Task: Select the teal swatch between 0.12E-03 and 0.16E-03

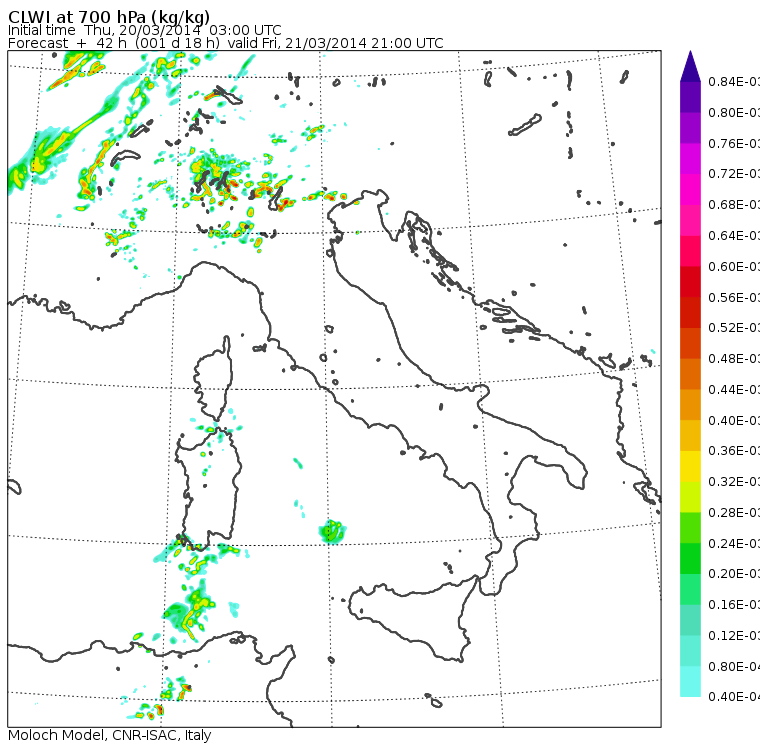Action: coord(690,620)
